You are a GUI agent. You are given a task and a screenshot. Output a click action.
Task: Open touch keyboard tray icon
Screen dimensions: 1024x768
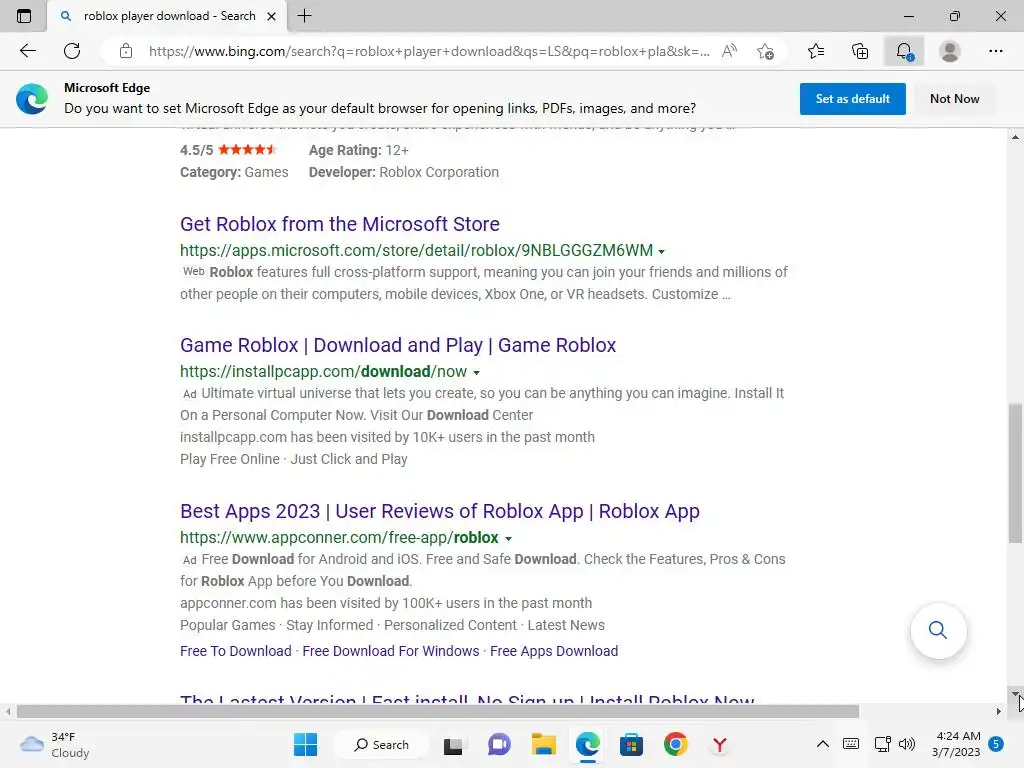pos(851,744)
